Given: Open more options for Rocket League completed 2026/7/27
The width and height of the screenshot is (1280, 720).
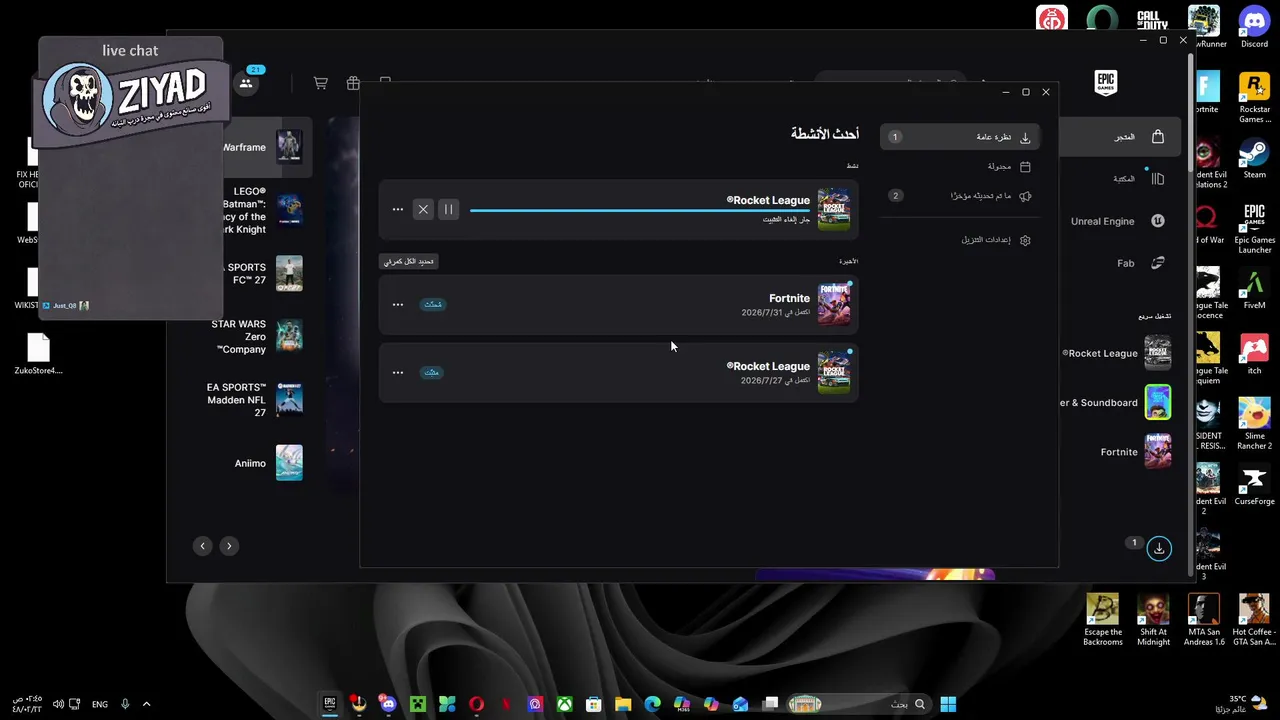Looking at the screenshot, I should click(398, 372).
